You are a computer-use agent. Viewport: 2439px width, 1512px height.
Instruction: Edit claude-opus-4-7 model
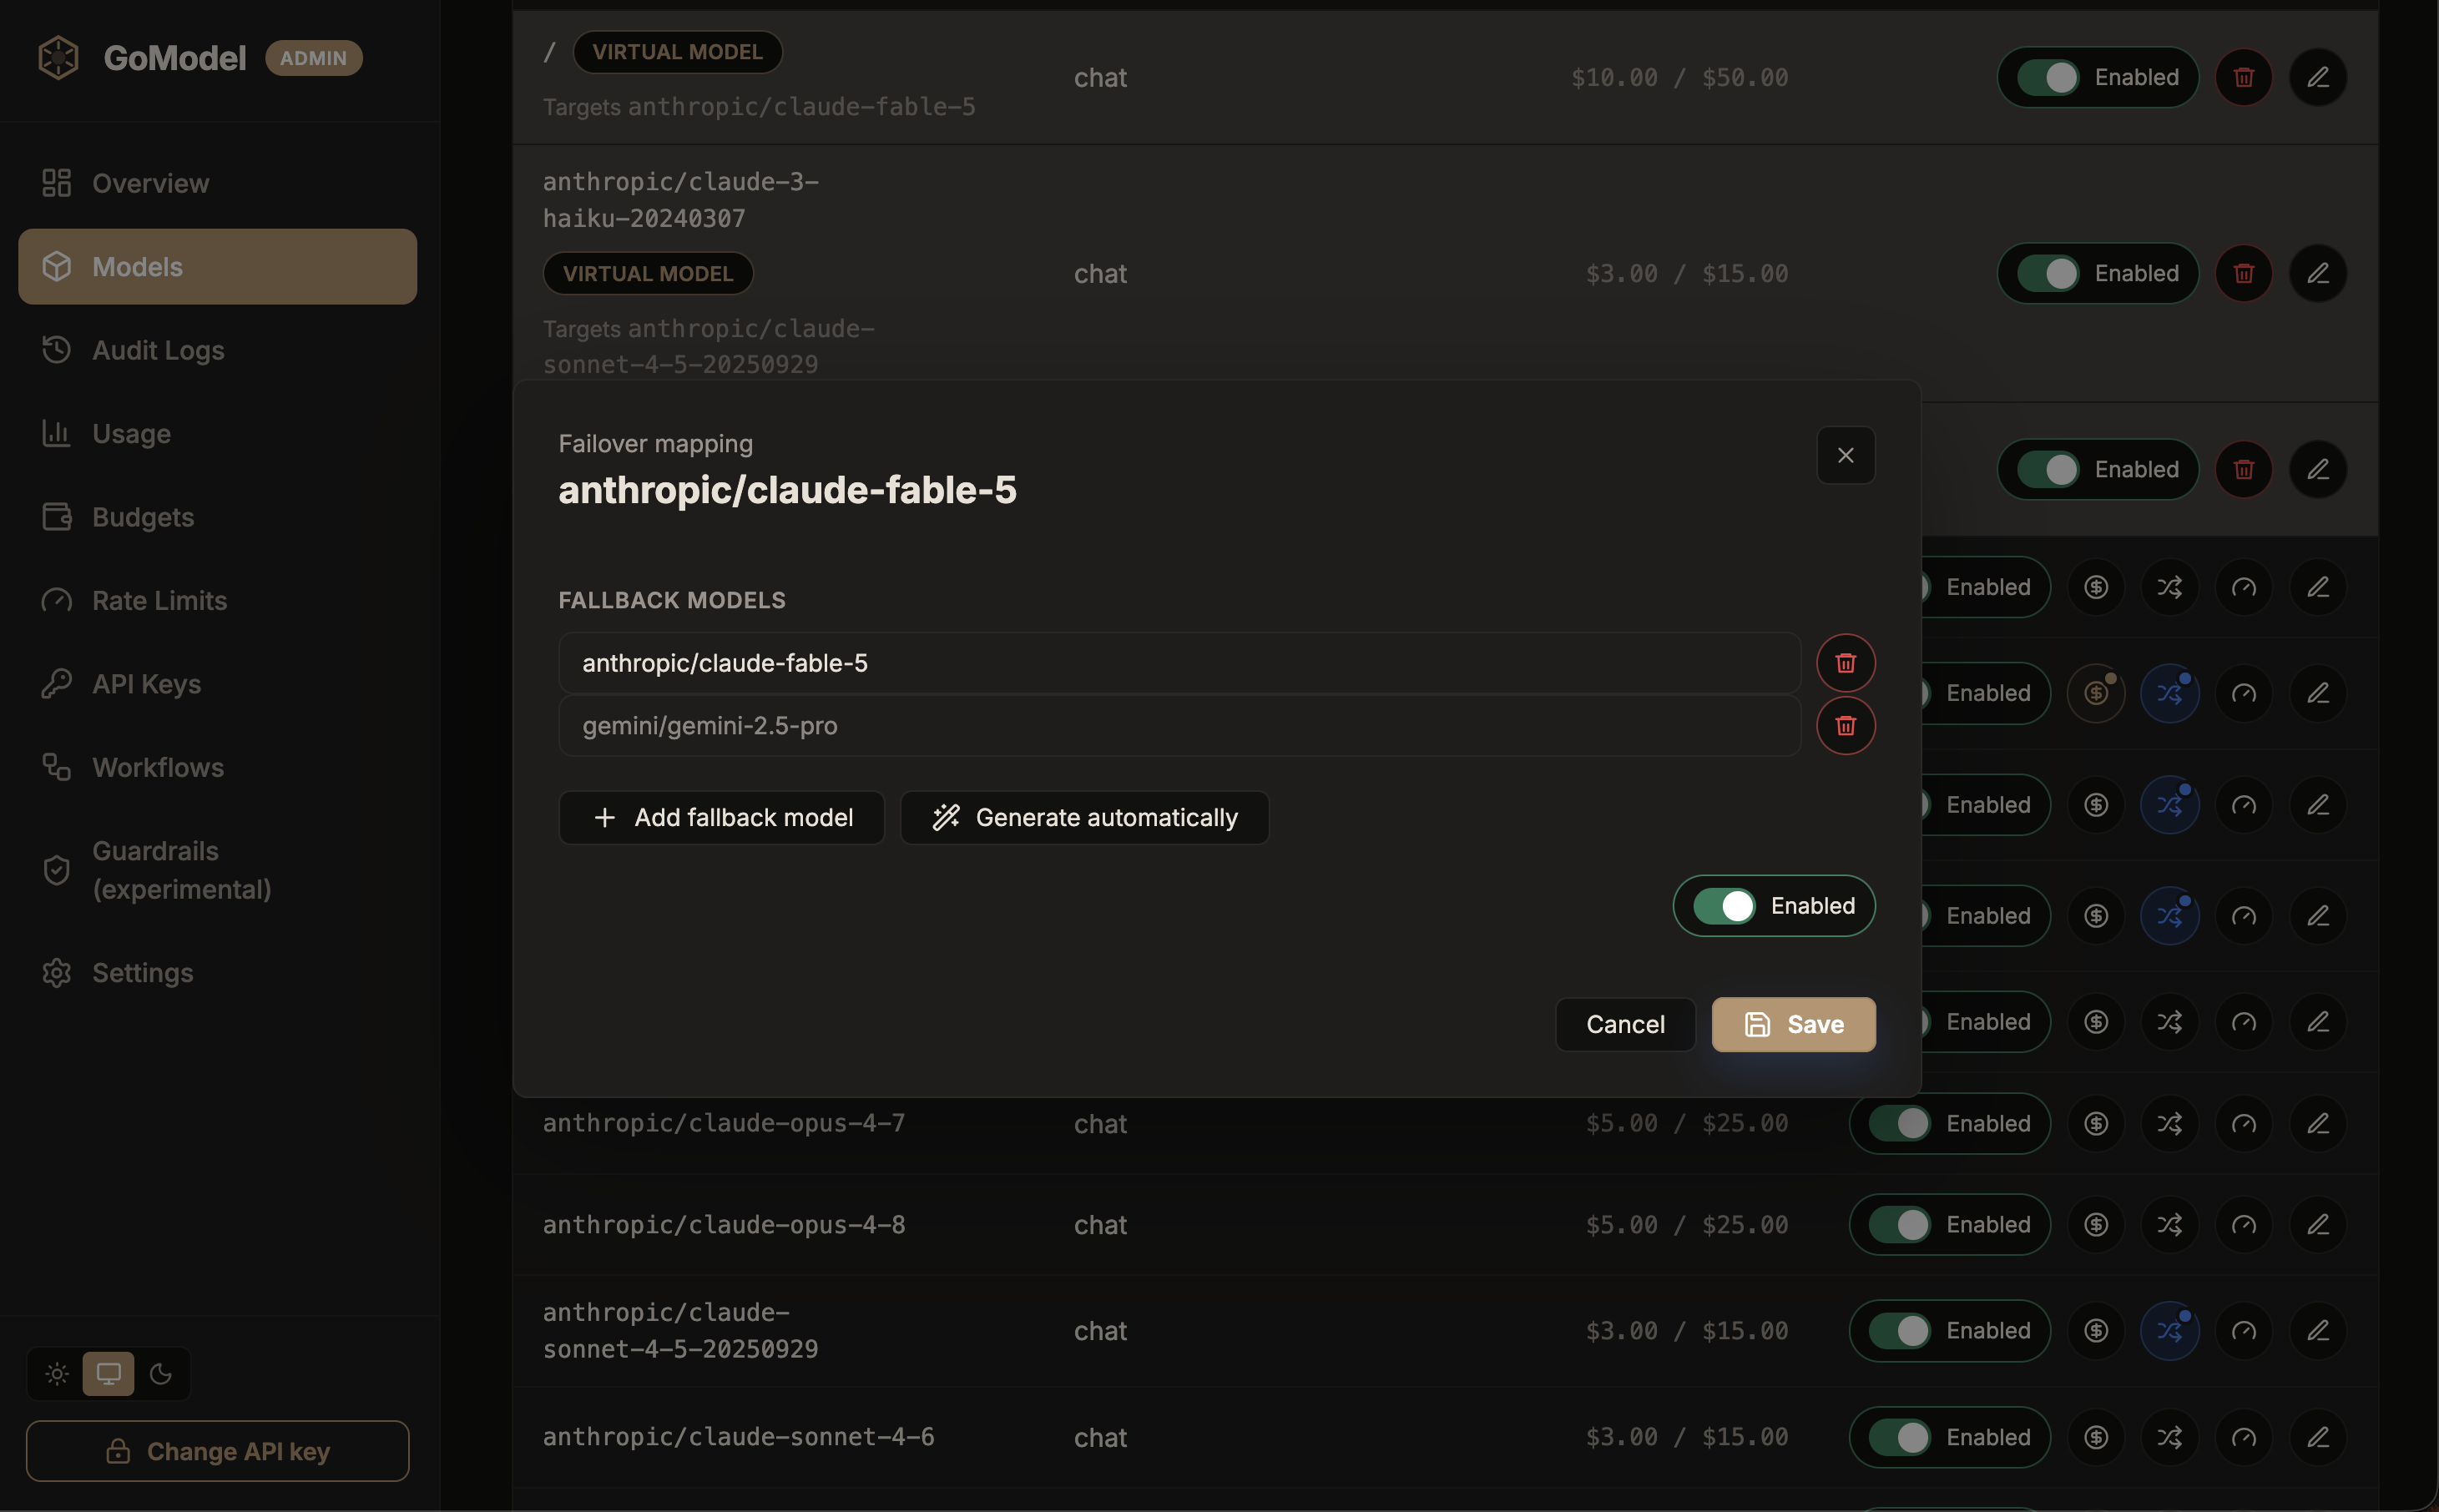(x=2318, y=1123)
